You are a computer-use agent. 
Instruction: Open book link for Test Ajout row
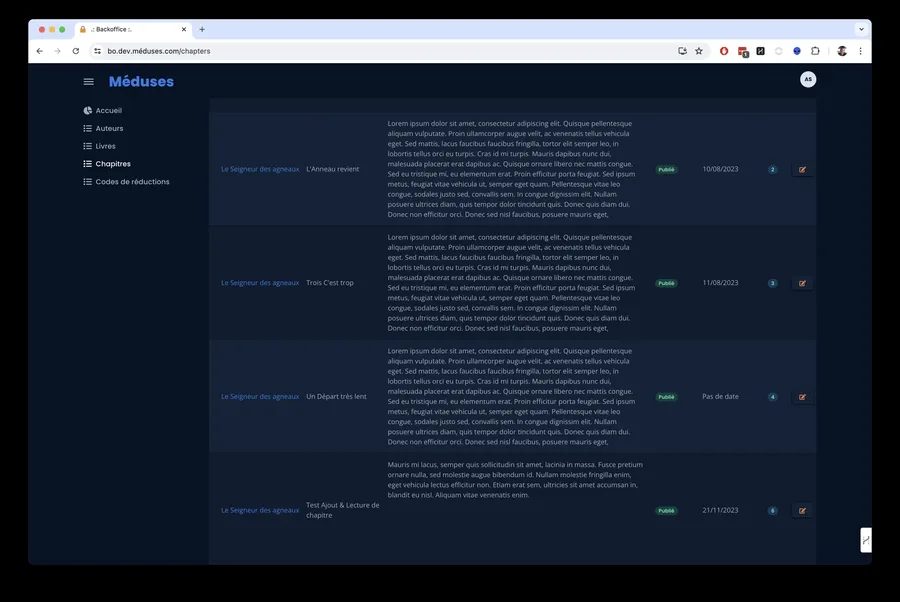coord(260,510)
